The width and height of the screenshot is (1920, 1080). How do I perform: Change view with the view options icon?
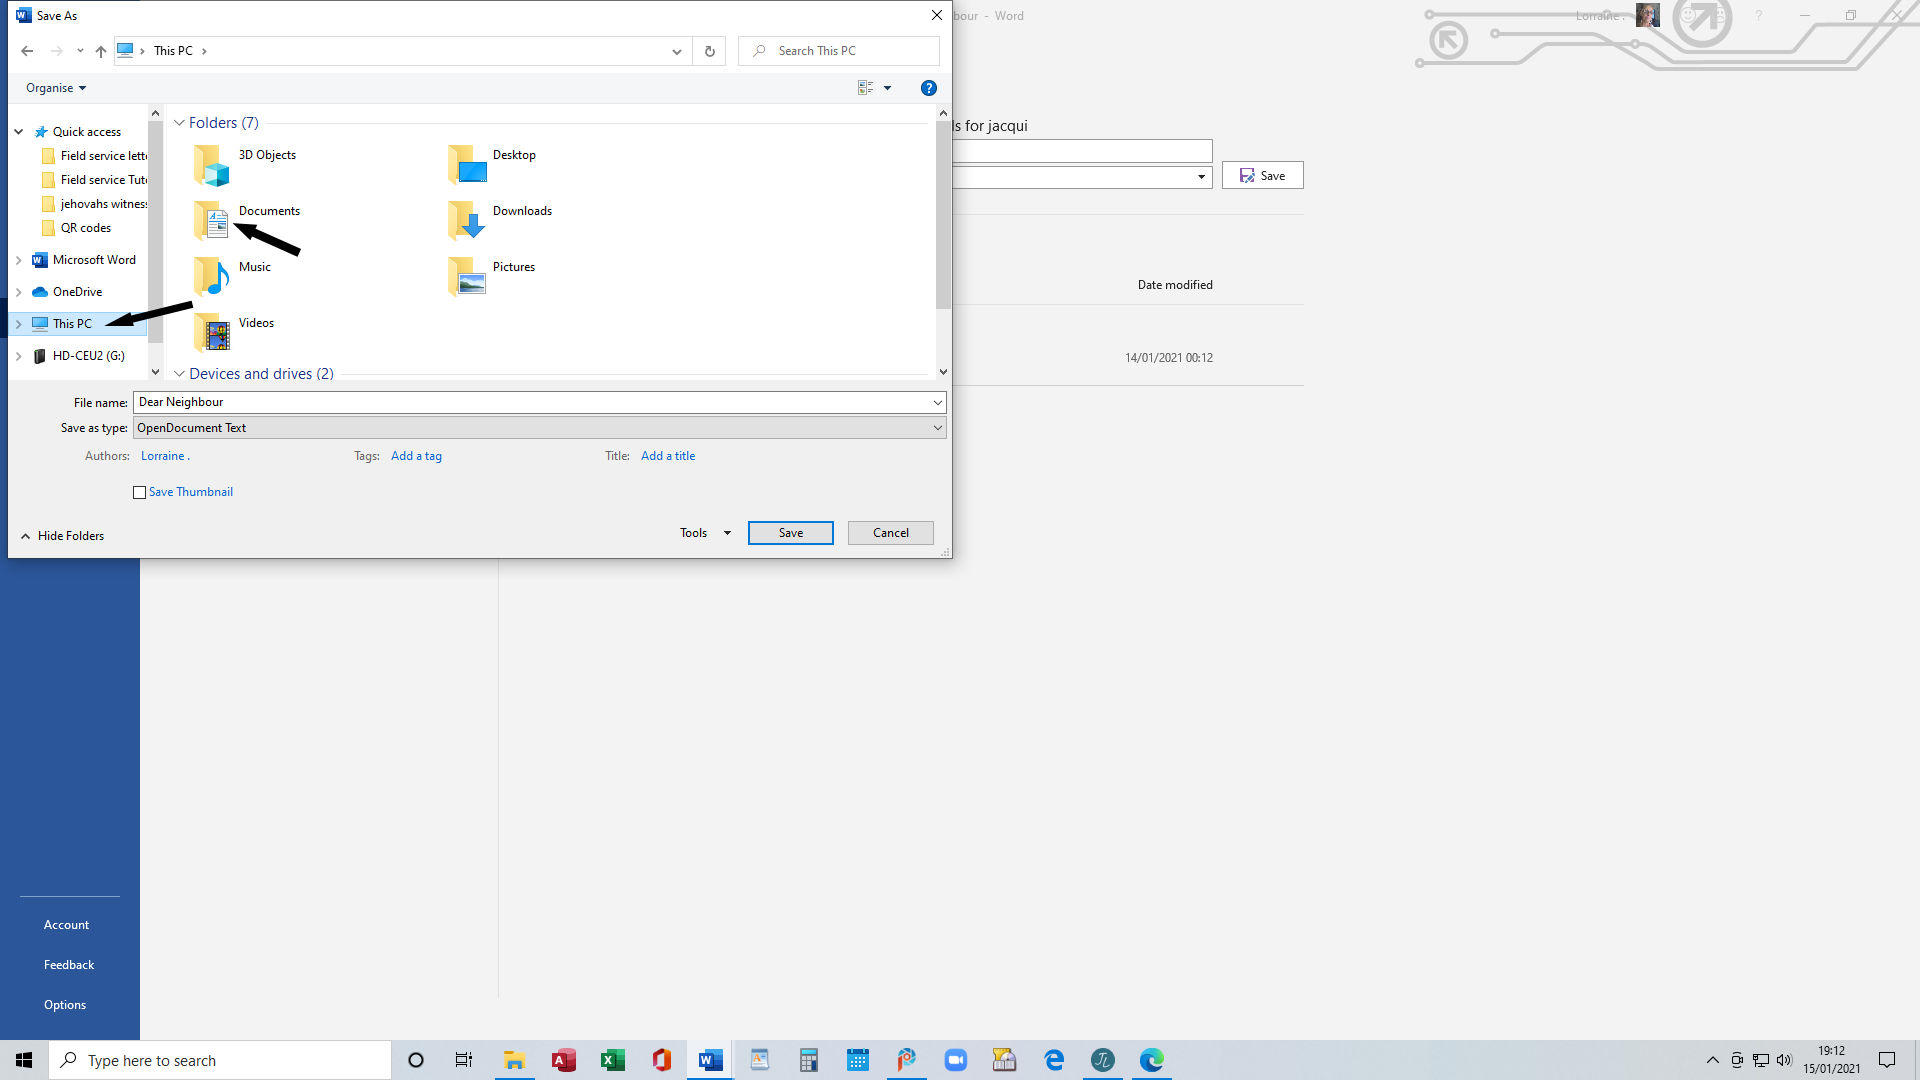(x=866, y=88)
